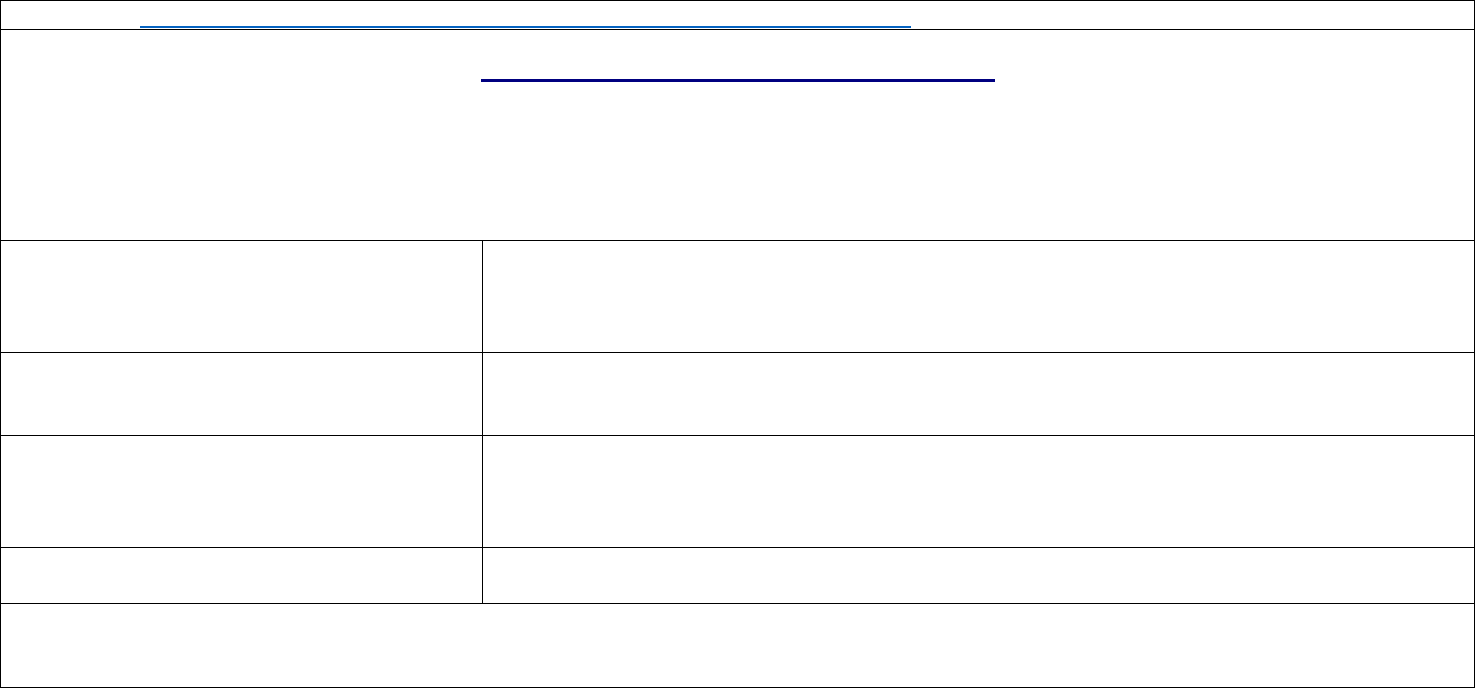
Task: Click the border under the narrow top row
Action: coord(737,30)
